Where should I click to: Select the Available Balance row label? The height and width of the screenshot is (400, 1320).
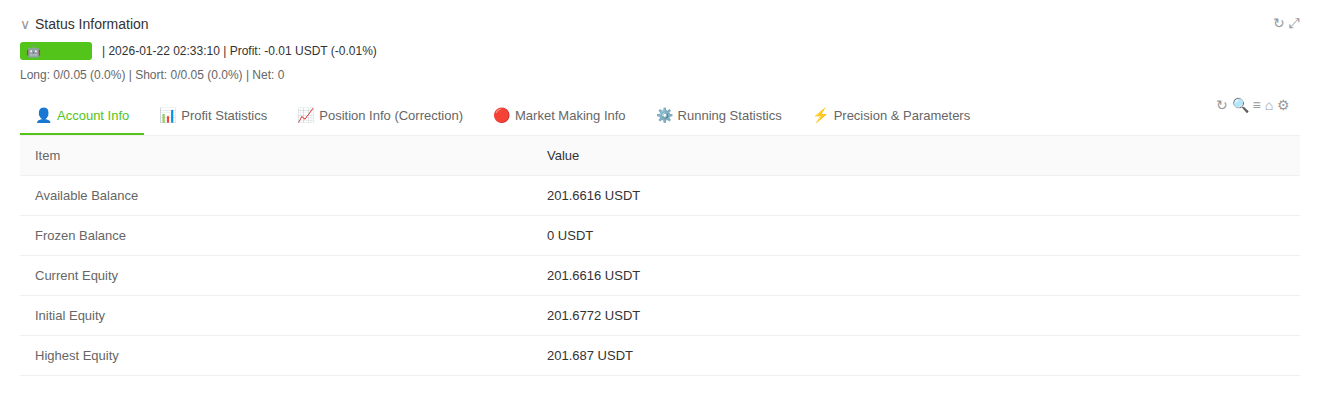[86, 196]
